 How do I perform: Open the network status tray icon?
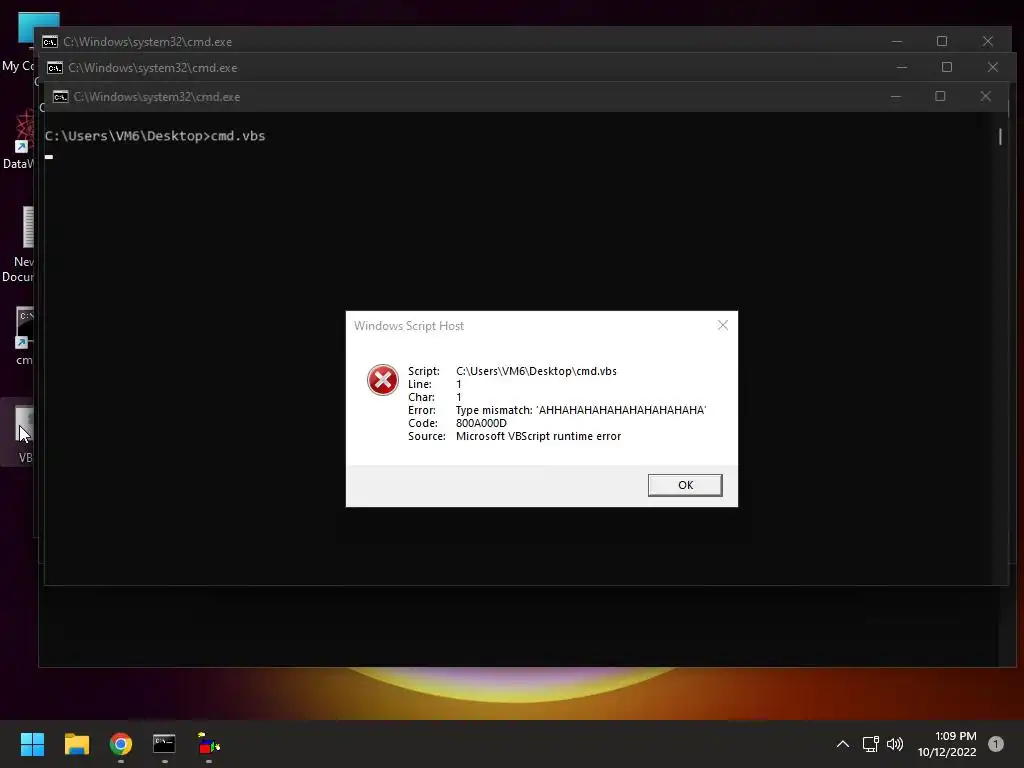coord(871,744)
